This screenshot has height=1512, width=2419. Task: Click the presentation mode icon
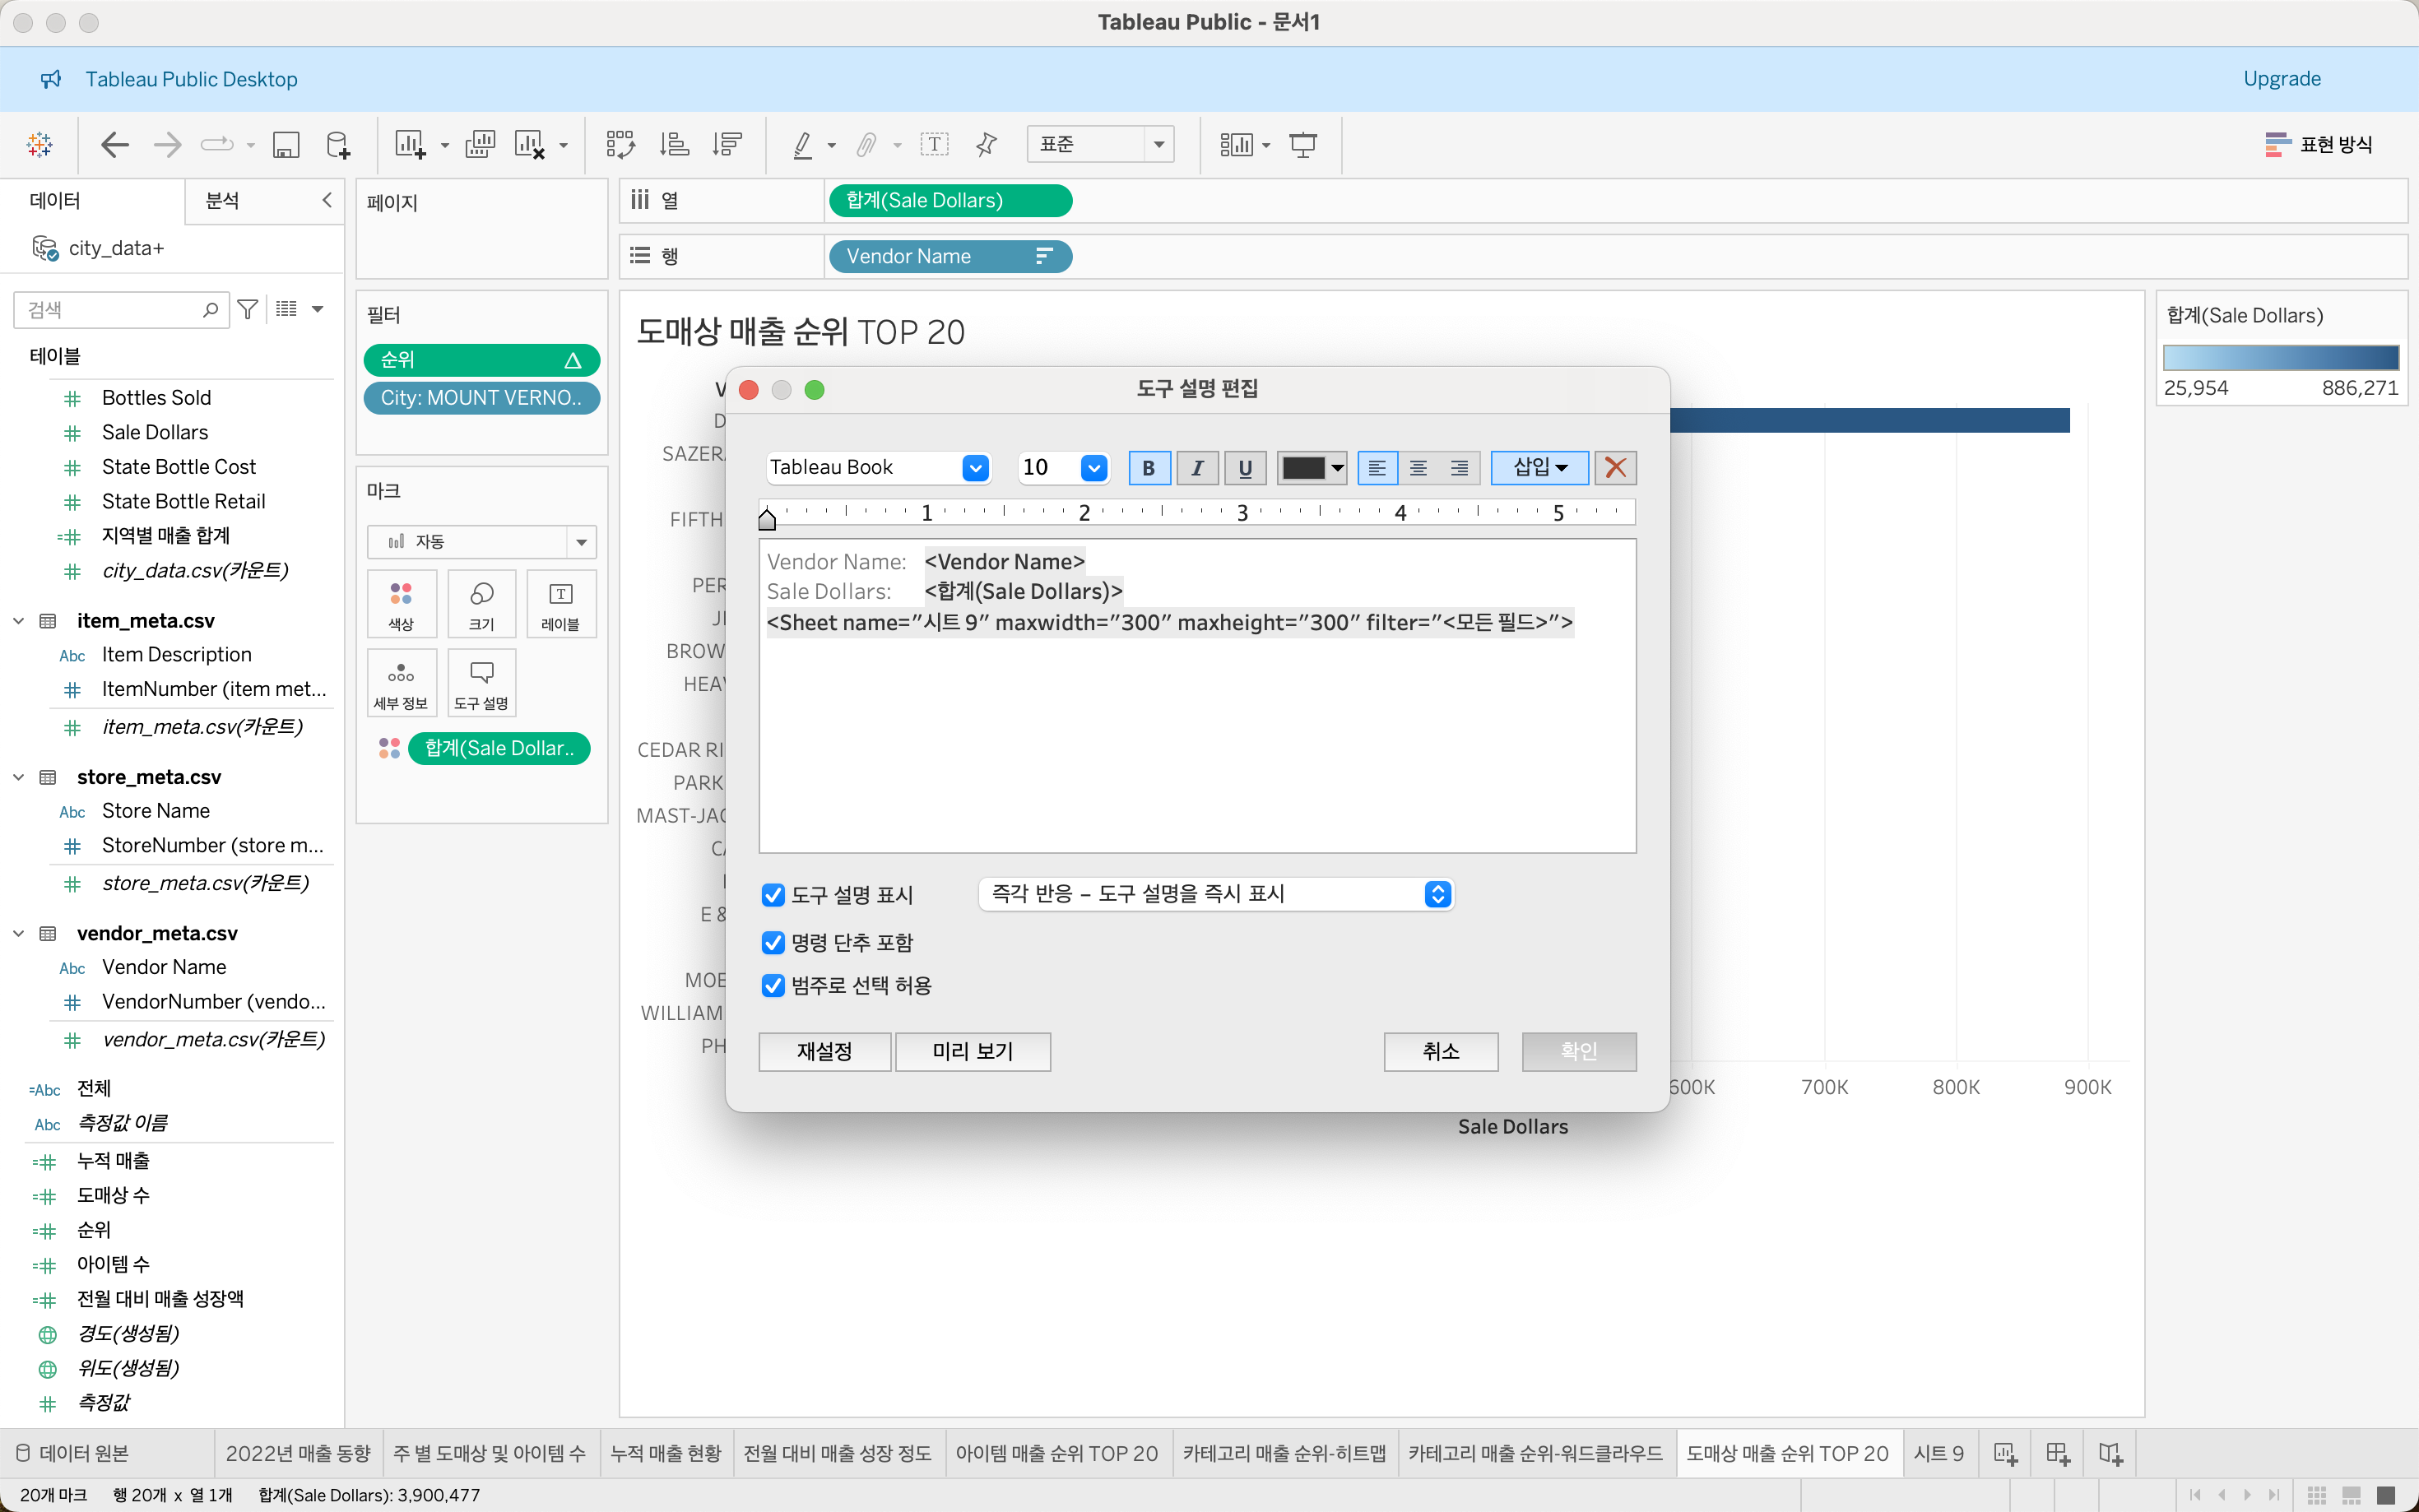pyautogui.click(x=1302, y=145)
